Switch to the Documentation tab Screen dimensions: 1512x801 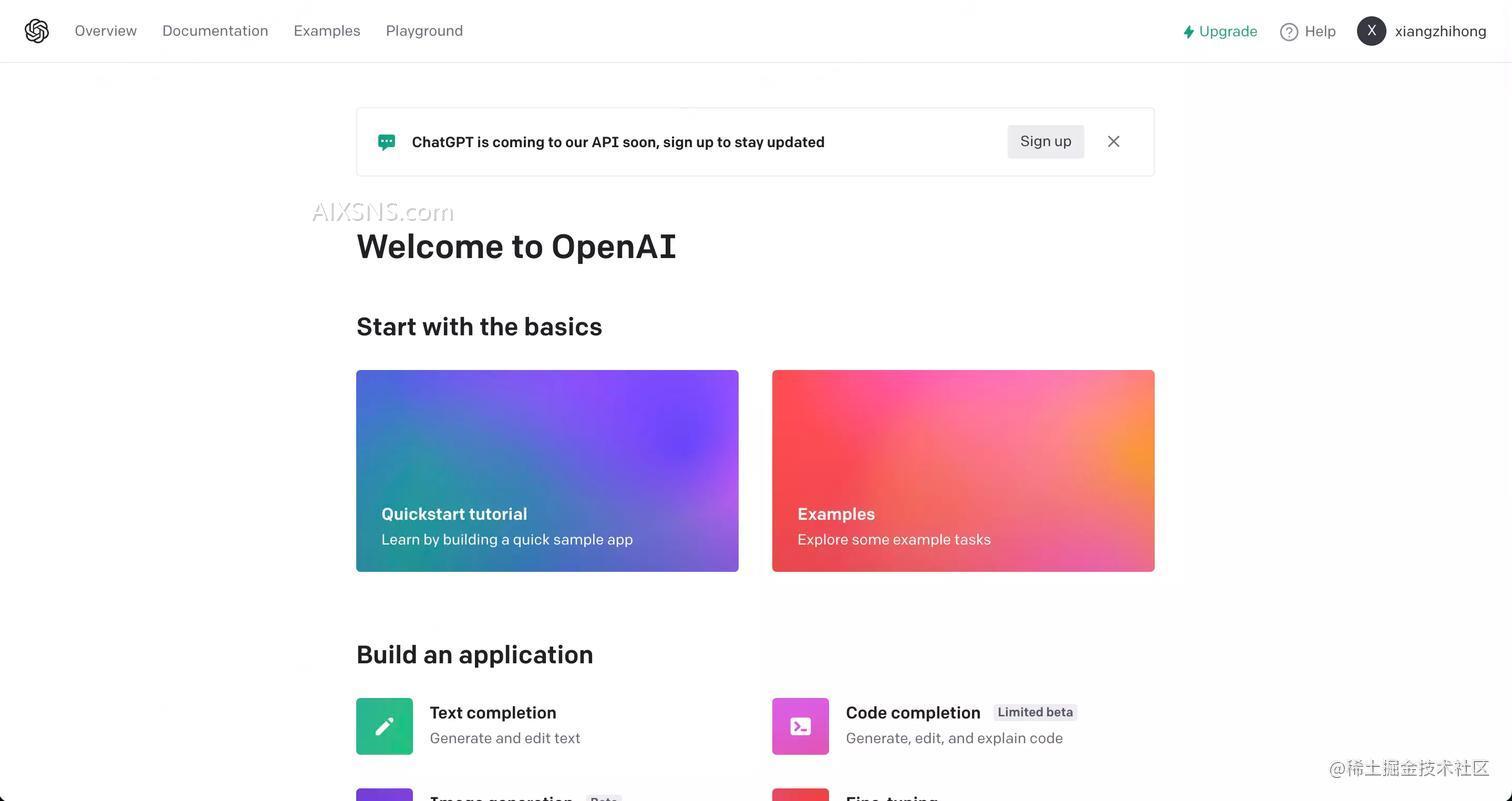point(215,30)
